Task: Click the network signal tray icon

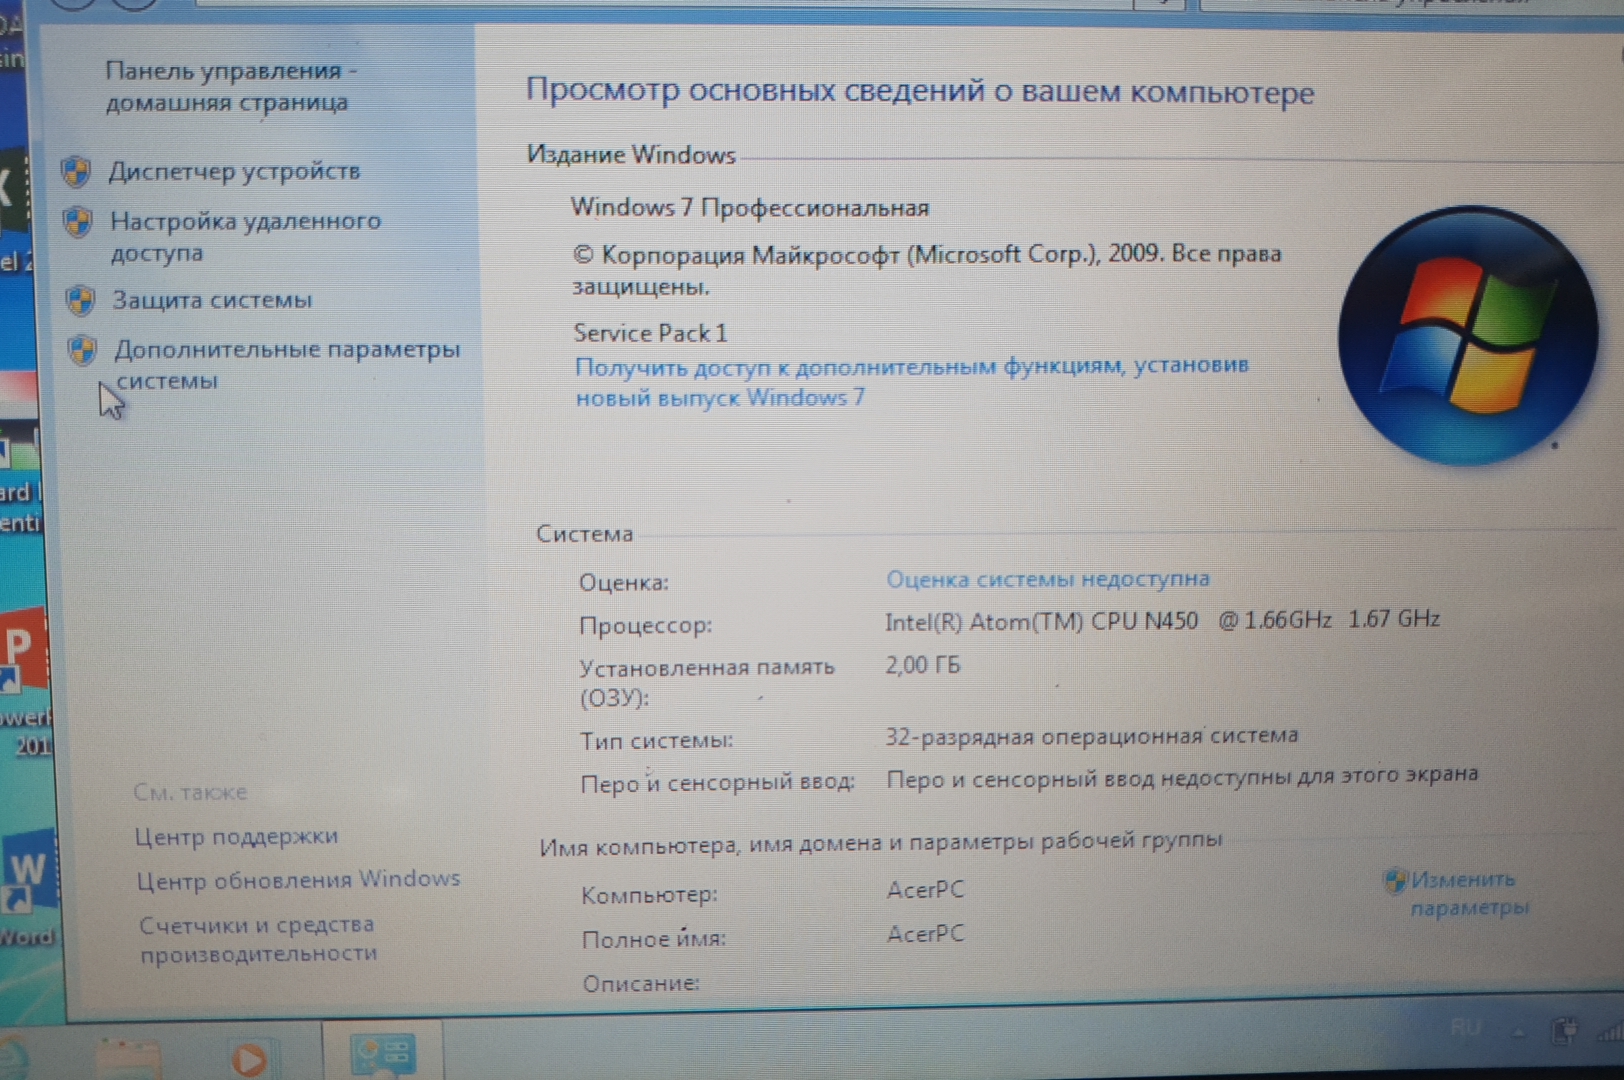Action: pyautogui.click(x=1610, y=1030)
